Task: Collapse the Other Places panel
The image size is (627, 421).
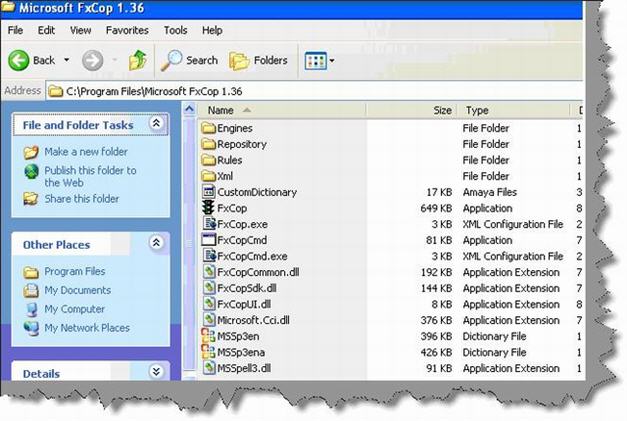Action: 156,242
